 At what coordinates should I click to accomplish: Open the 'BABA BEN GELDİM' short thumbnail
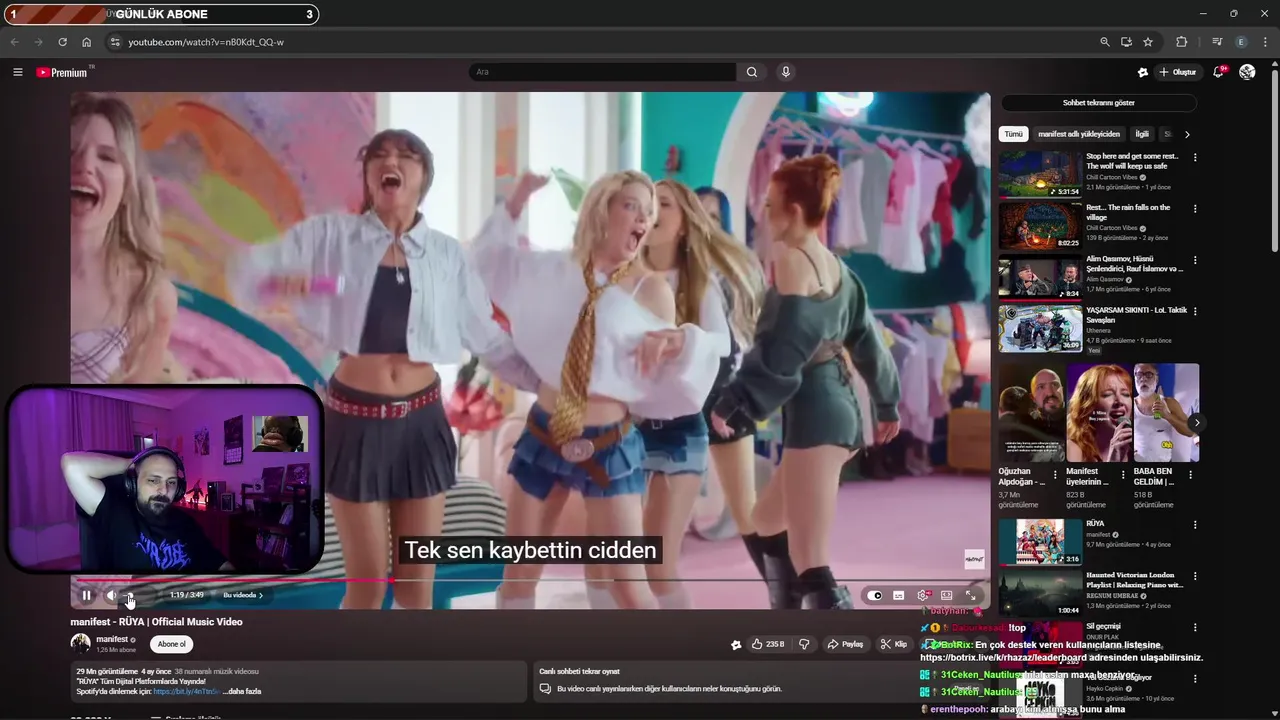point(1166,413)
